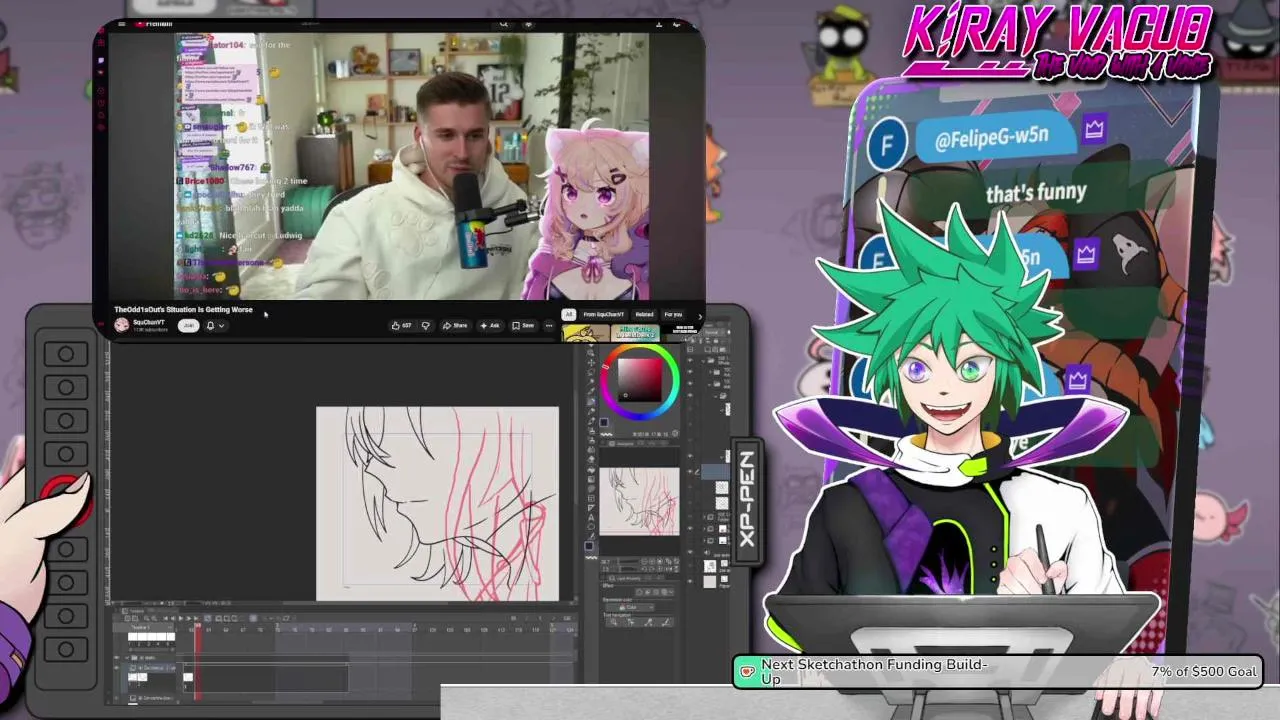This screenshot has width=1280, height=720.
Task: Toggle visibility of the Paper layer
Action: point(690,581)
